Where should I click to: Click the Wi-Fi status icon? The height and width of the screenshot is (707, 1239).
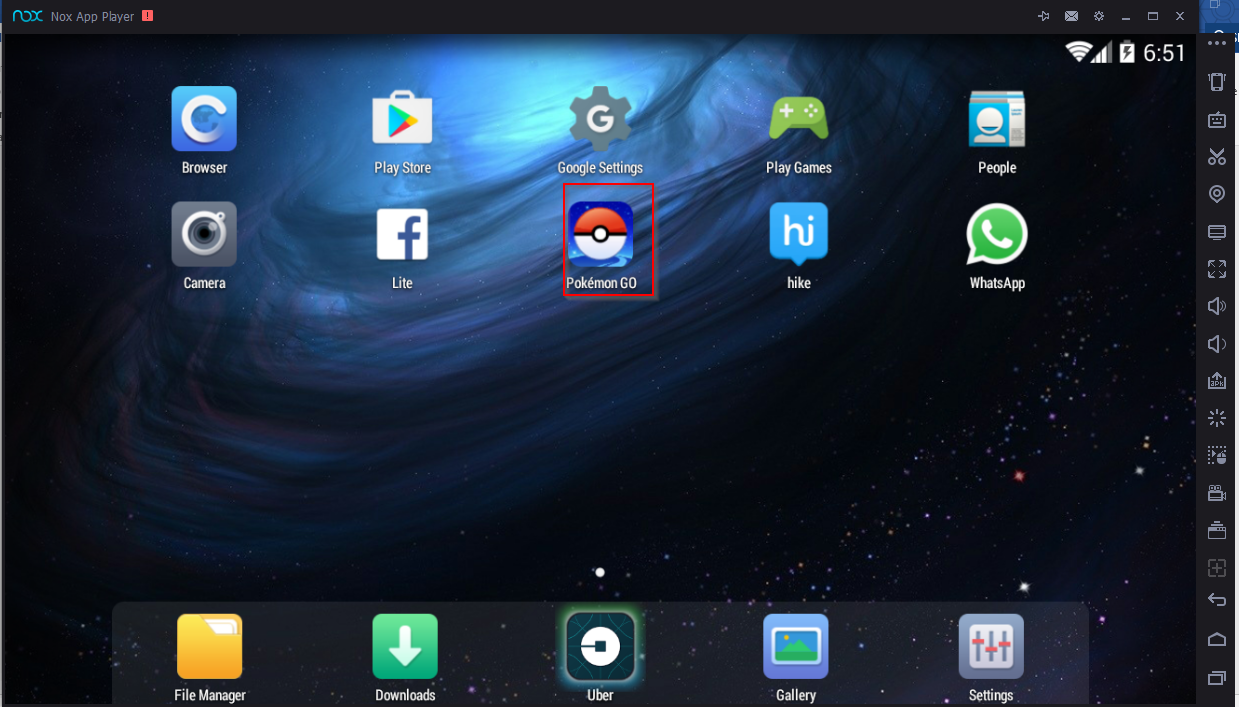pyautogui.click(x=1077, y=52)
